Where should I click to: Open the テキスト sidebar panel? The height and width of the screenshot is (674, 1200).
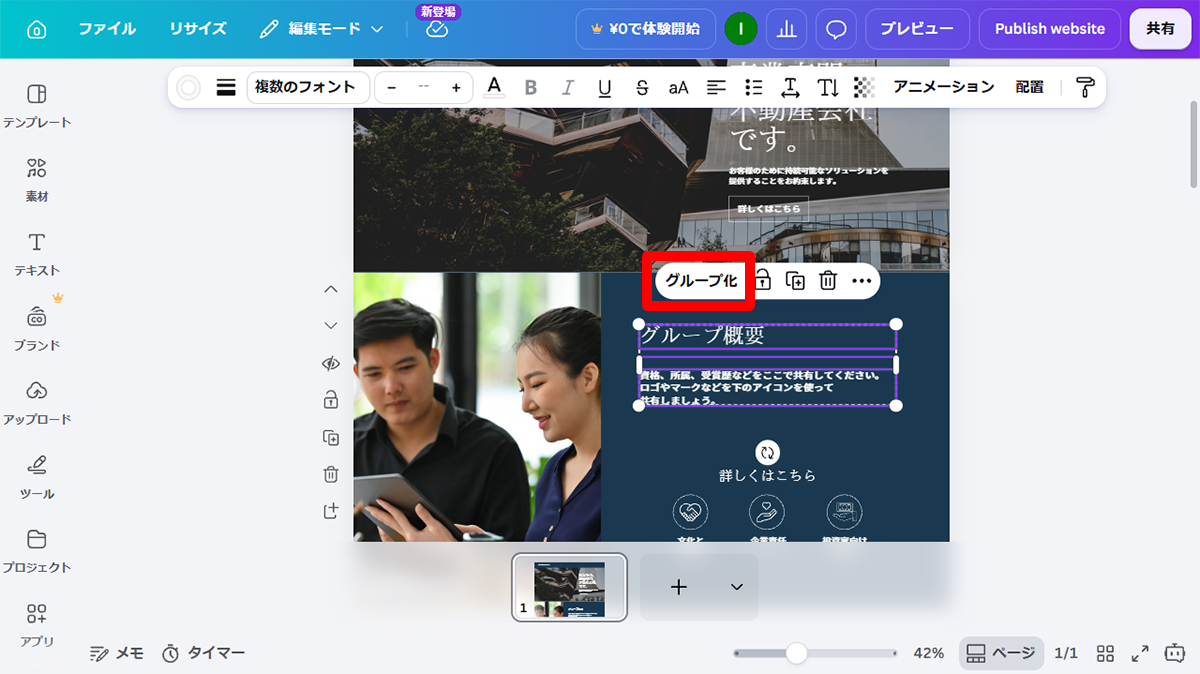click(37, 254)
